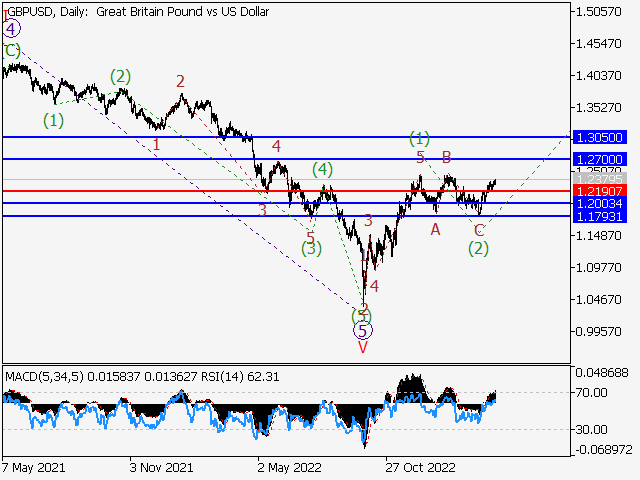Click the red C label above green (2)
The width and height of the screenshot is (640, 480).
(x=479, y=231)
